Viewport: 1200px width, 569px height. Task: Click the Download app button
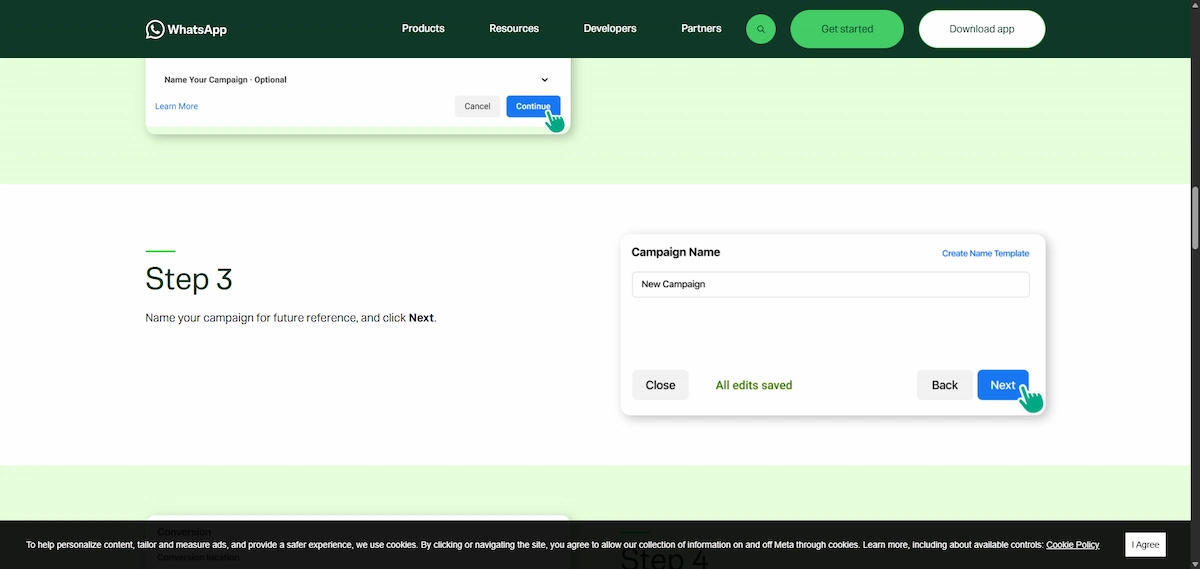[x=982, y=29]
